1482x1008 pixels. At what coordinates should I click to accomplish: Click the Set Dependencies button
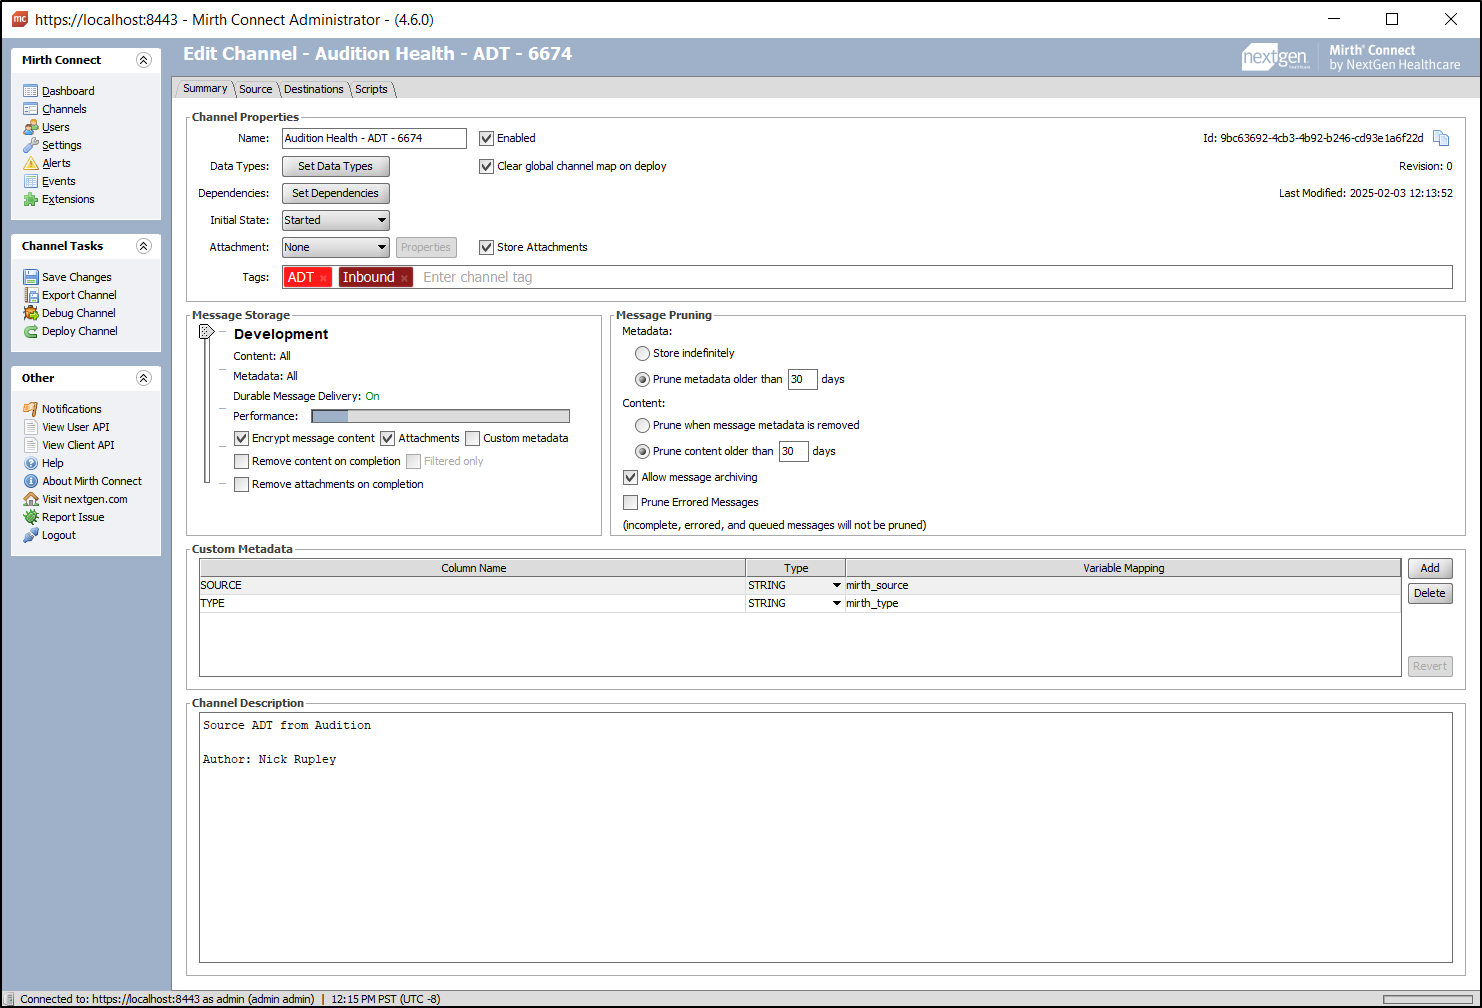tap(336, 193)
